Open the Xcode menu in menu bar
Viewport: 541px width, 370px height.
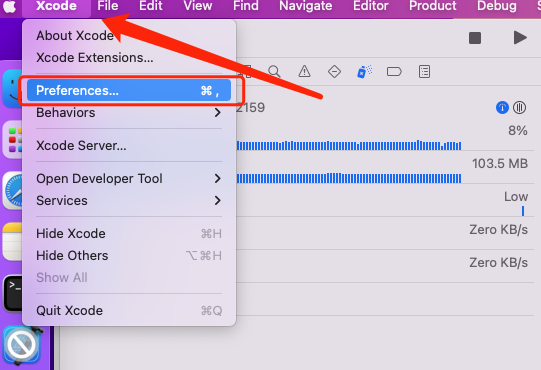(x=56, y=6)
